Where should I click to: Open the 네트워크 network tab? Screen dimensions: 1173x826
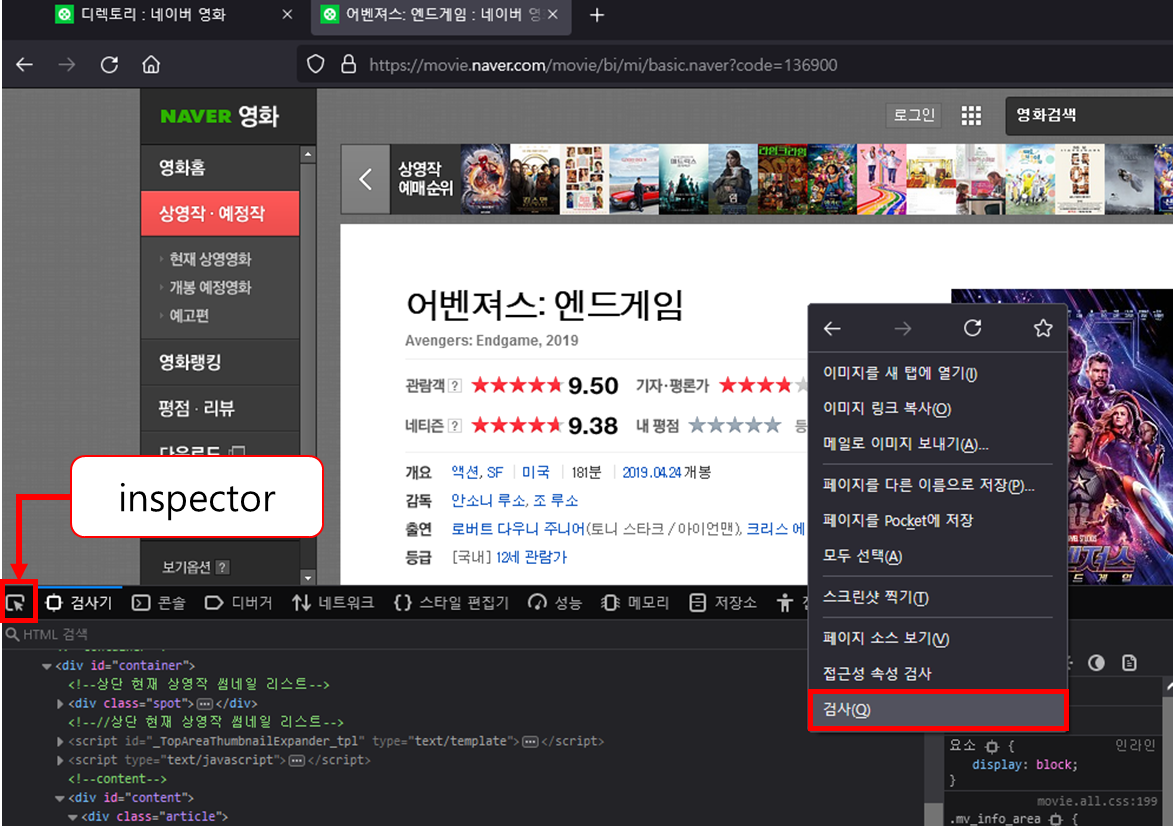tap(333, 602)
